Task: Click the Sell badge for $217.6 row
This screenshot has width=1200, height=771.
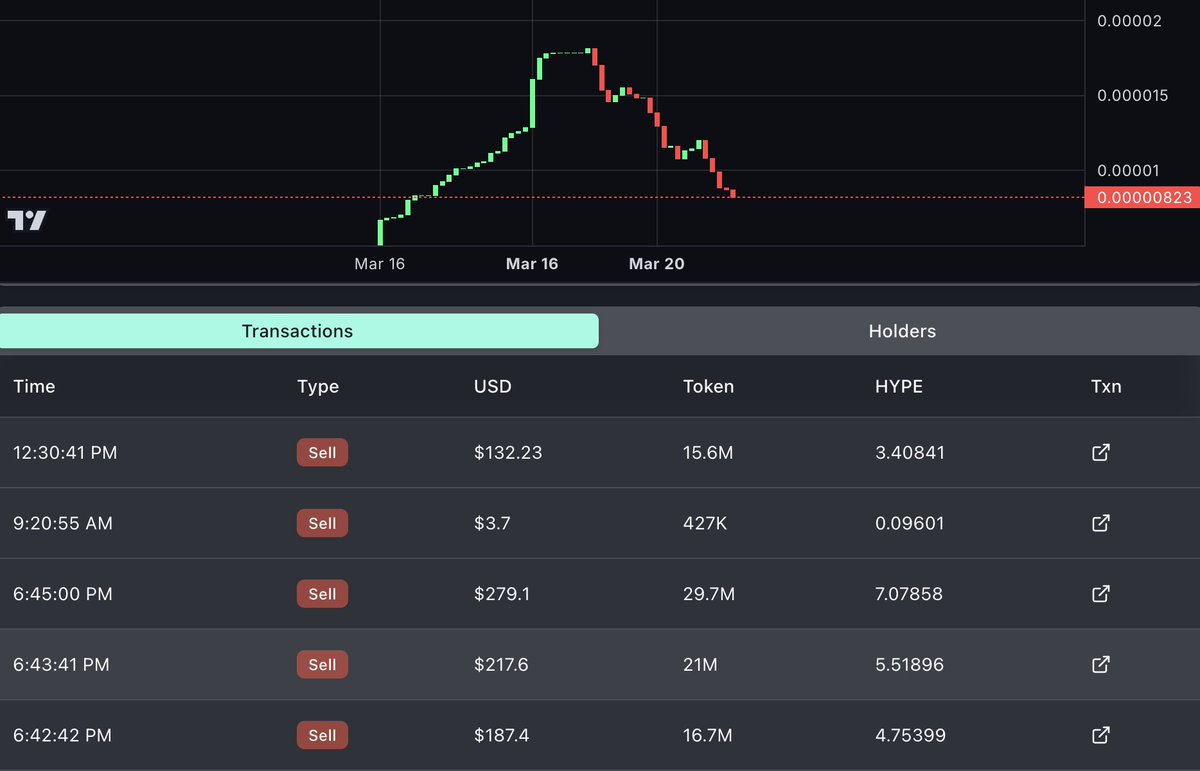Action: (322, 664)
